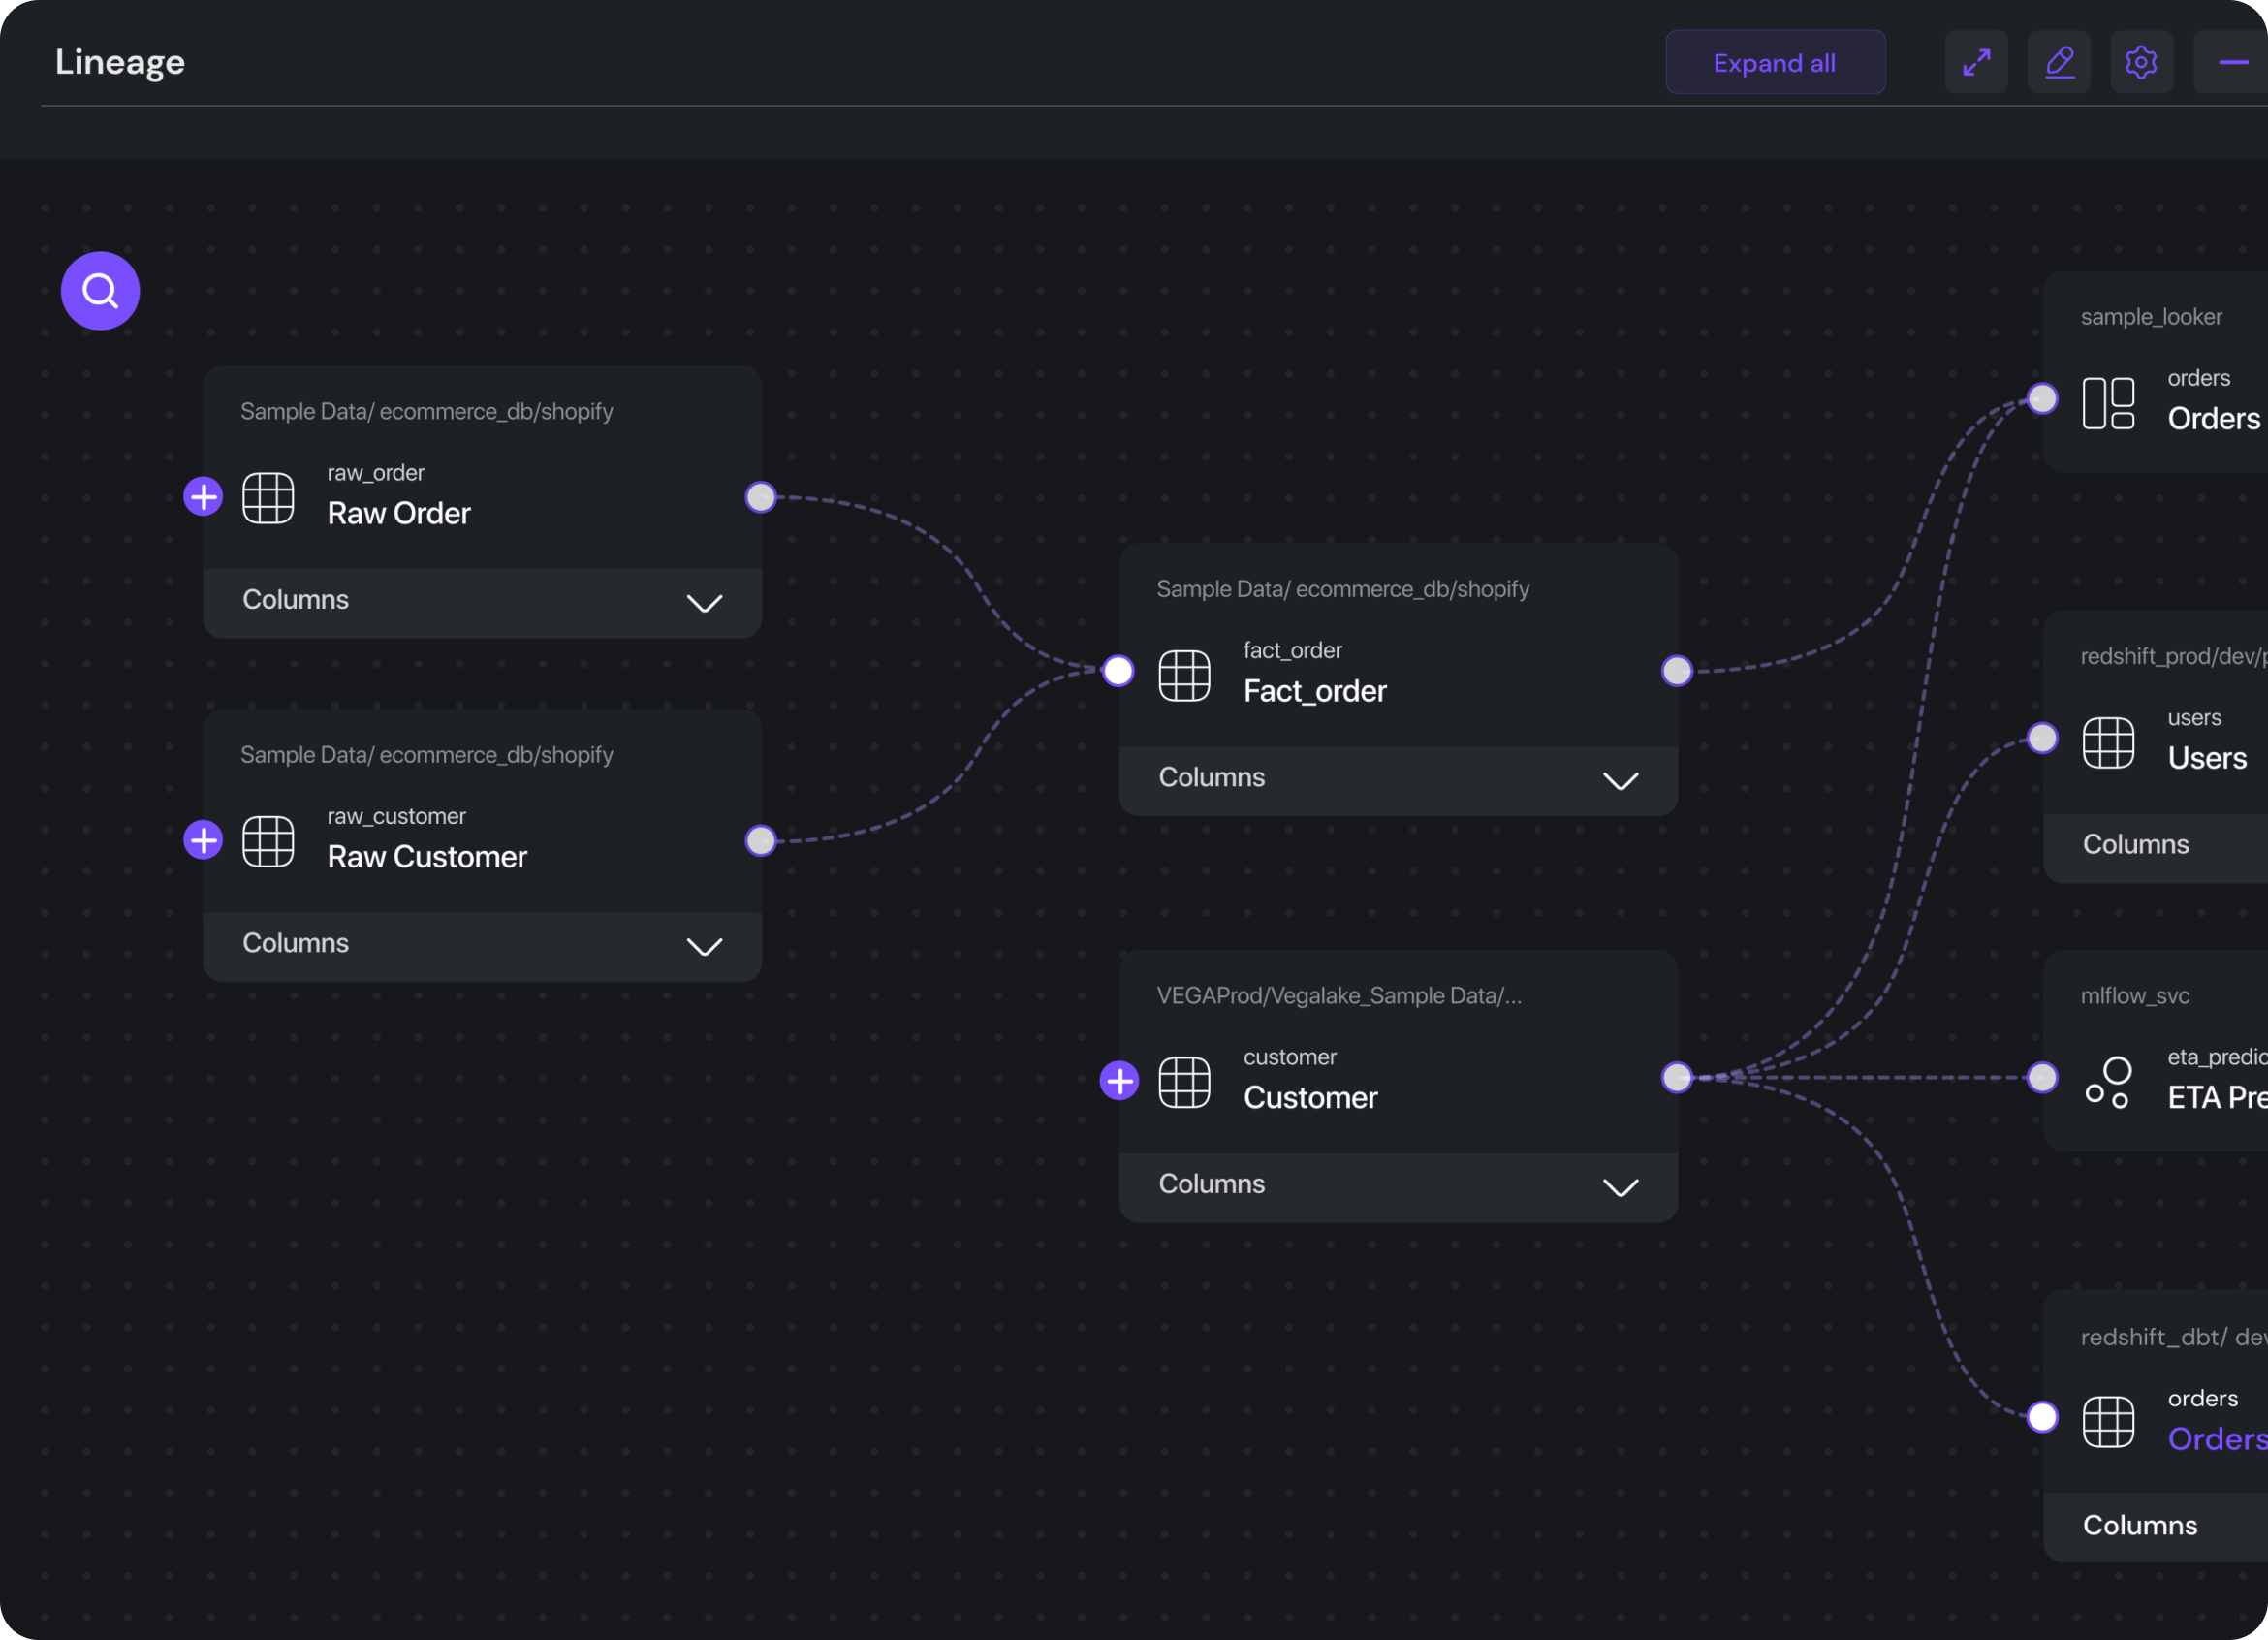2268x1640 pixels.
Task: Click the output connection dot on Fact_order
Action: [x=1676, y=671]
